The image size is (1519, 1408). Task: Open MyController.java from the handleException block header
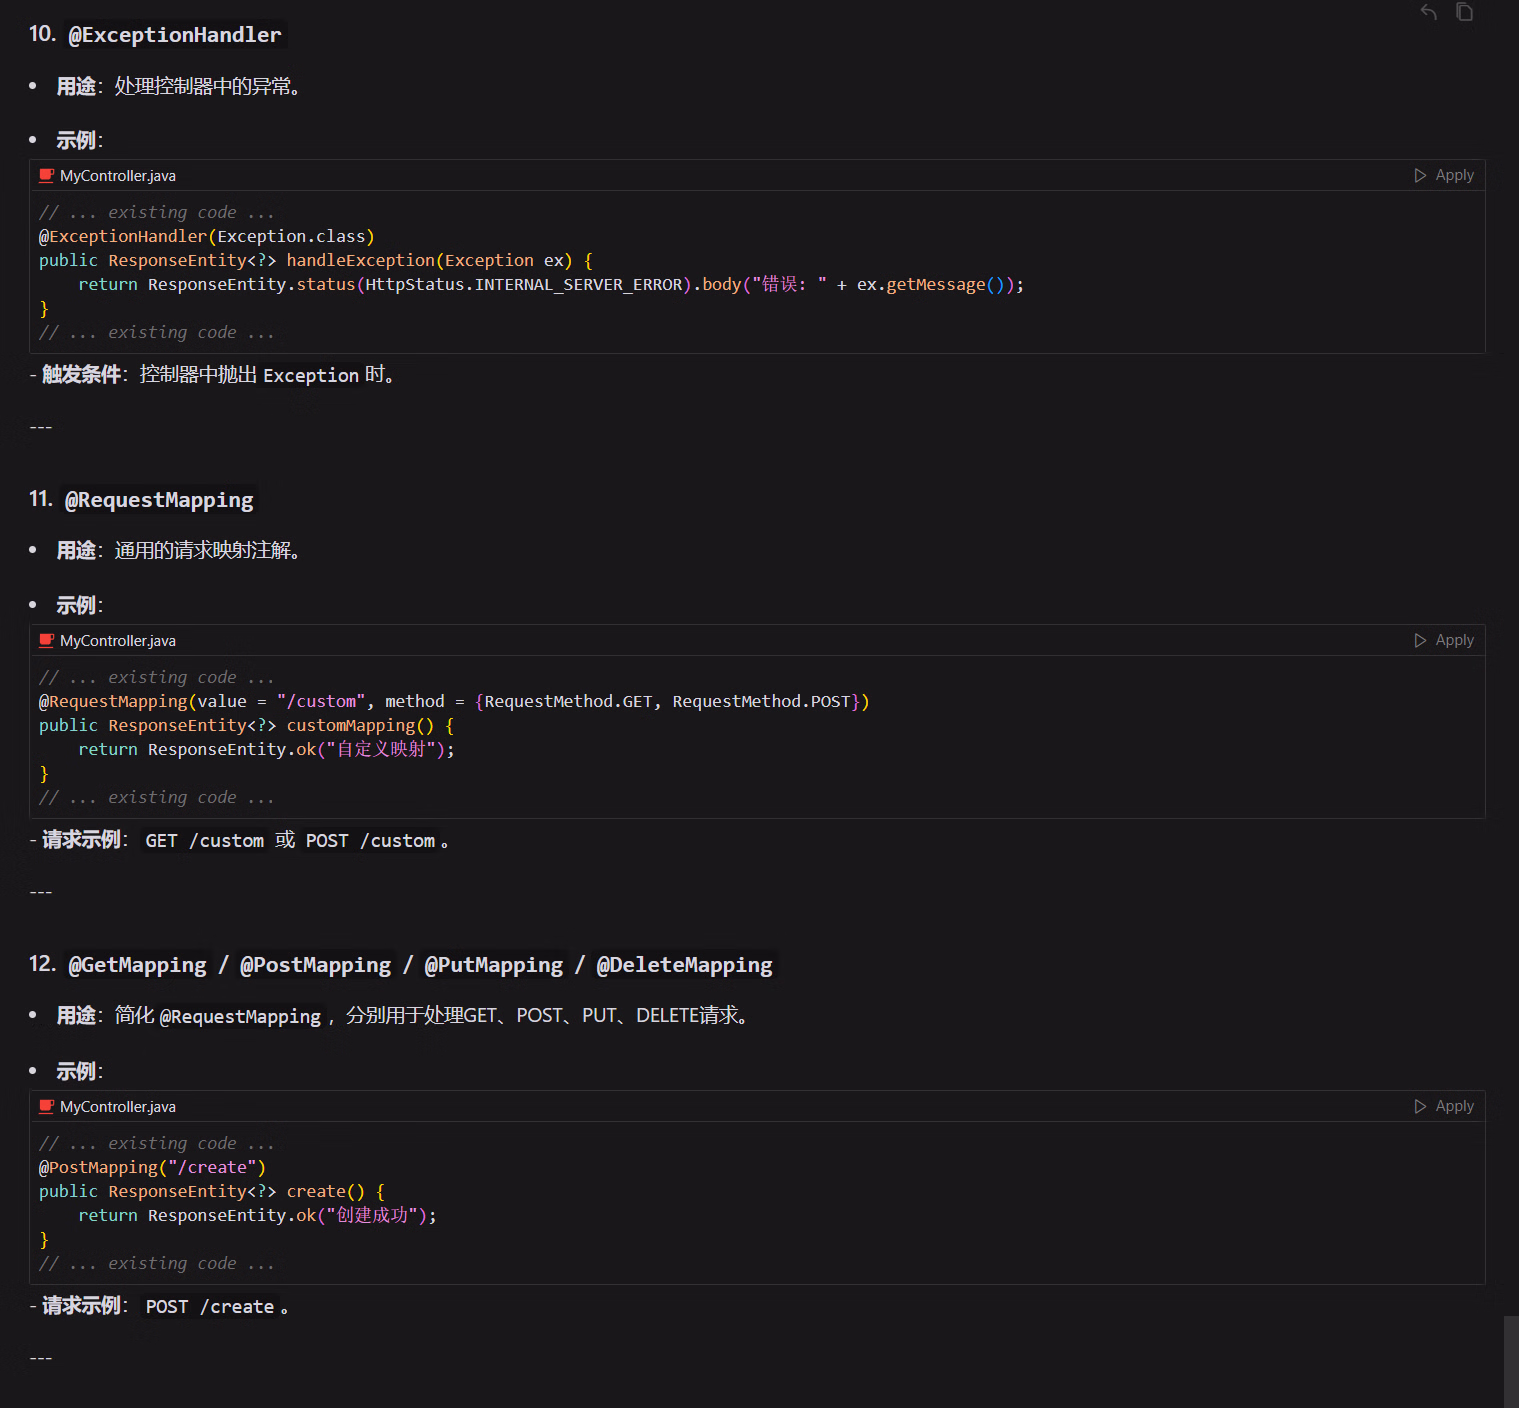pos(117,176)
